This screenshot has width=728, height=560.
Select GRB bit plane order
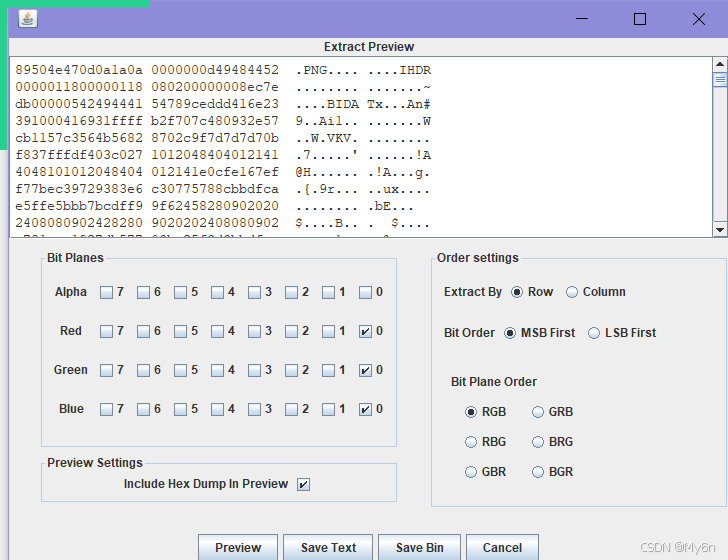coord(538,412)
